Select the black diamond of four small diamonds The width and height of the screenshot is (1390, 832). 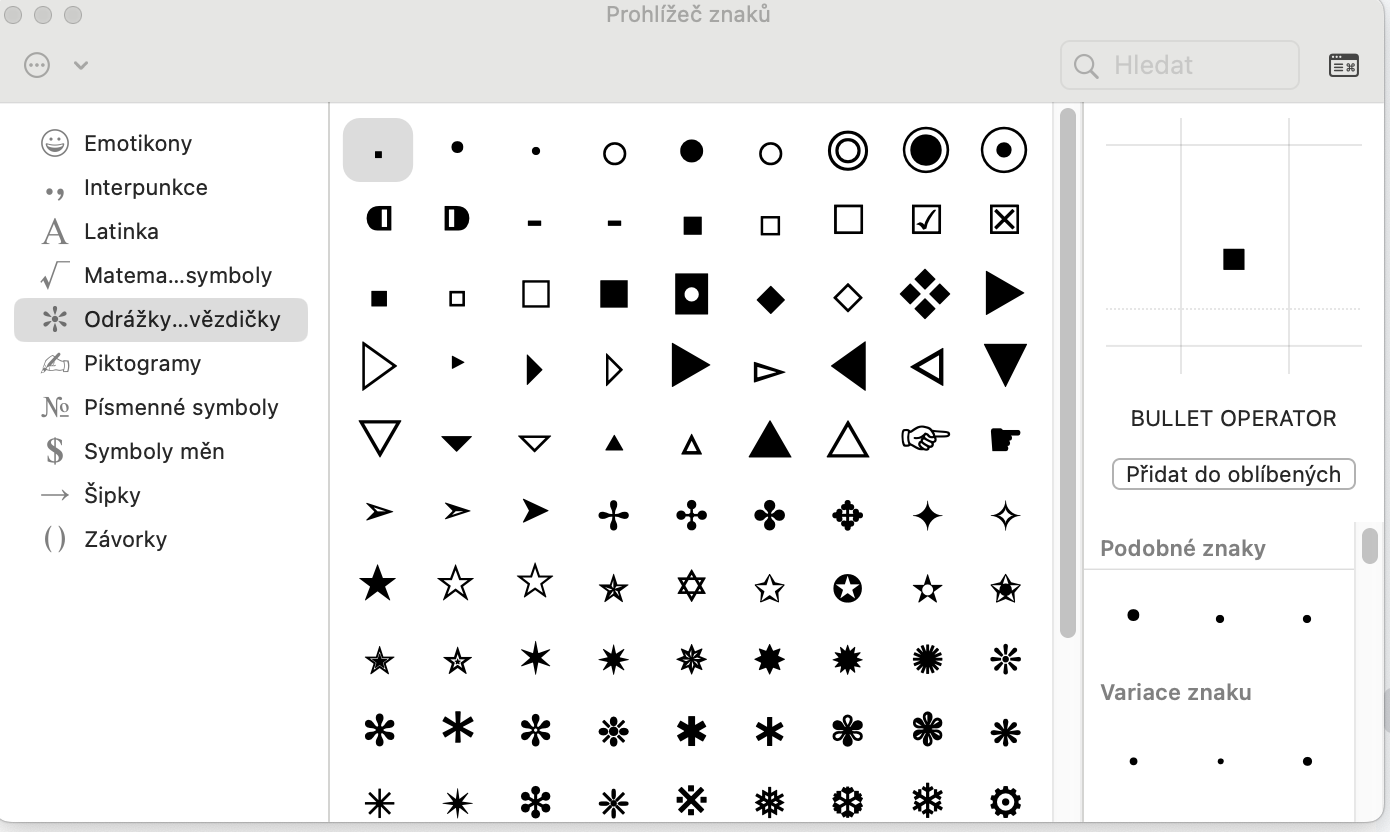coord(925,294)
